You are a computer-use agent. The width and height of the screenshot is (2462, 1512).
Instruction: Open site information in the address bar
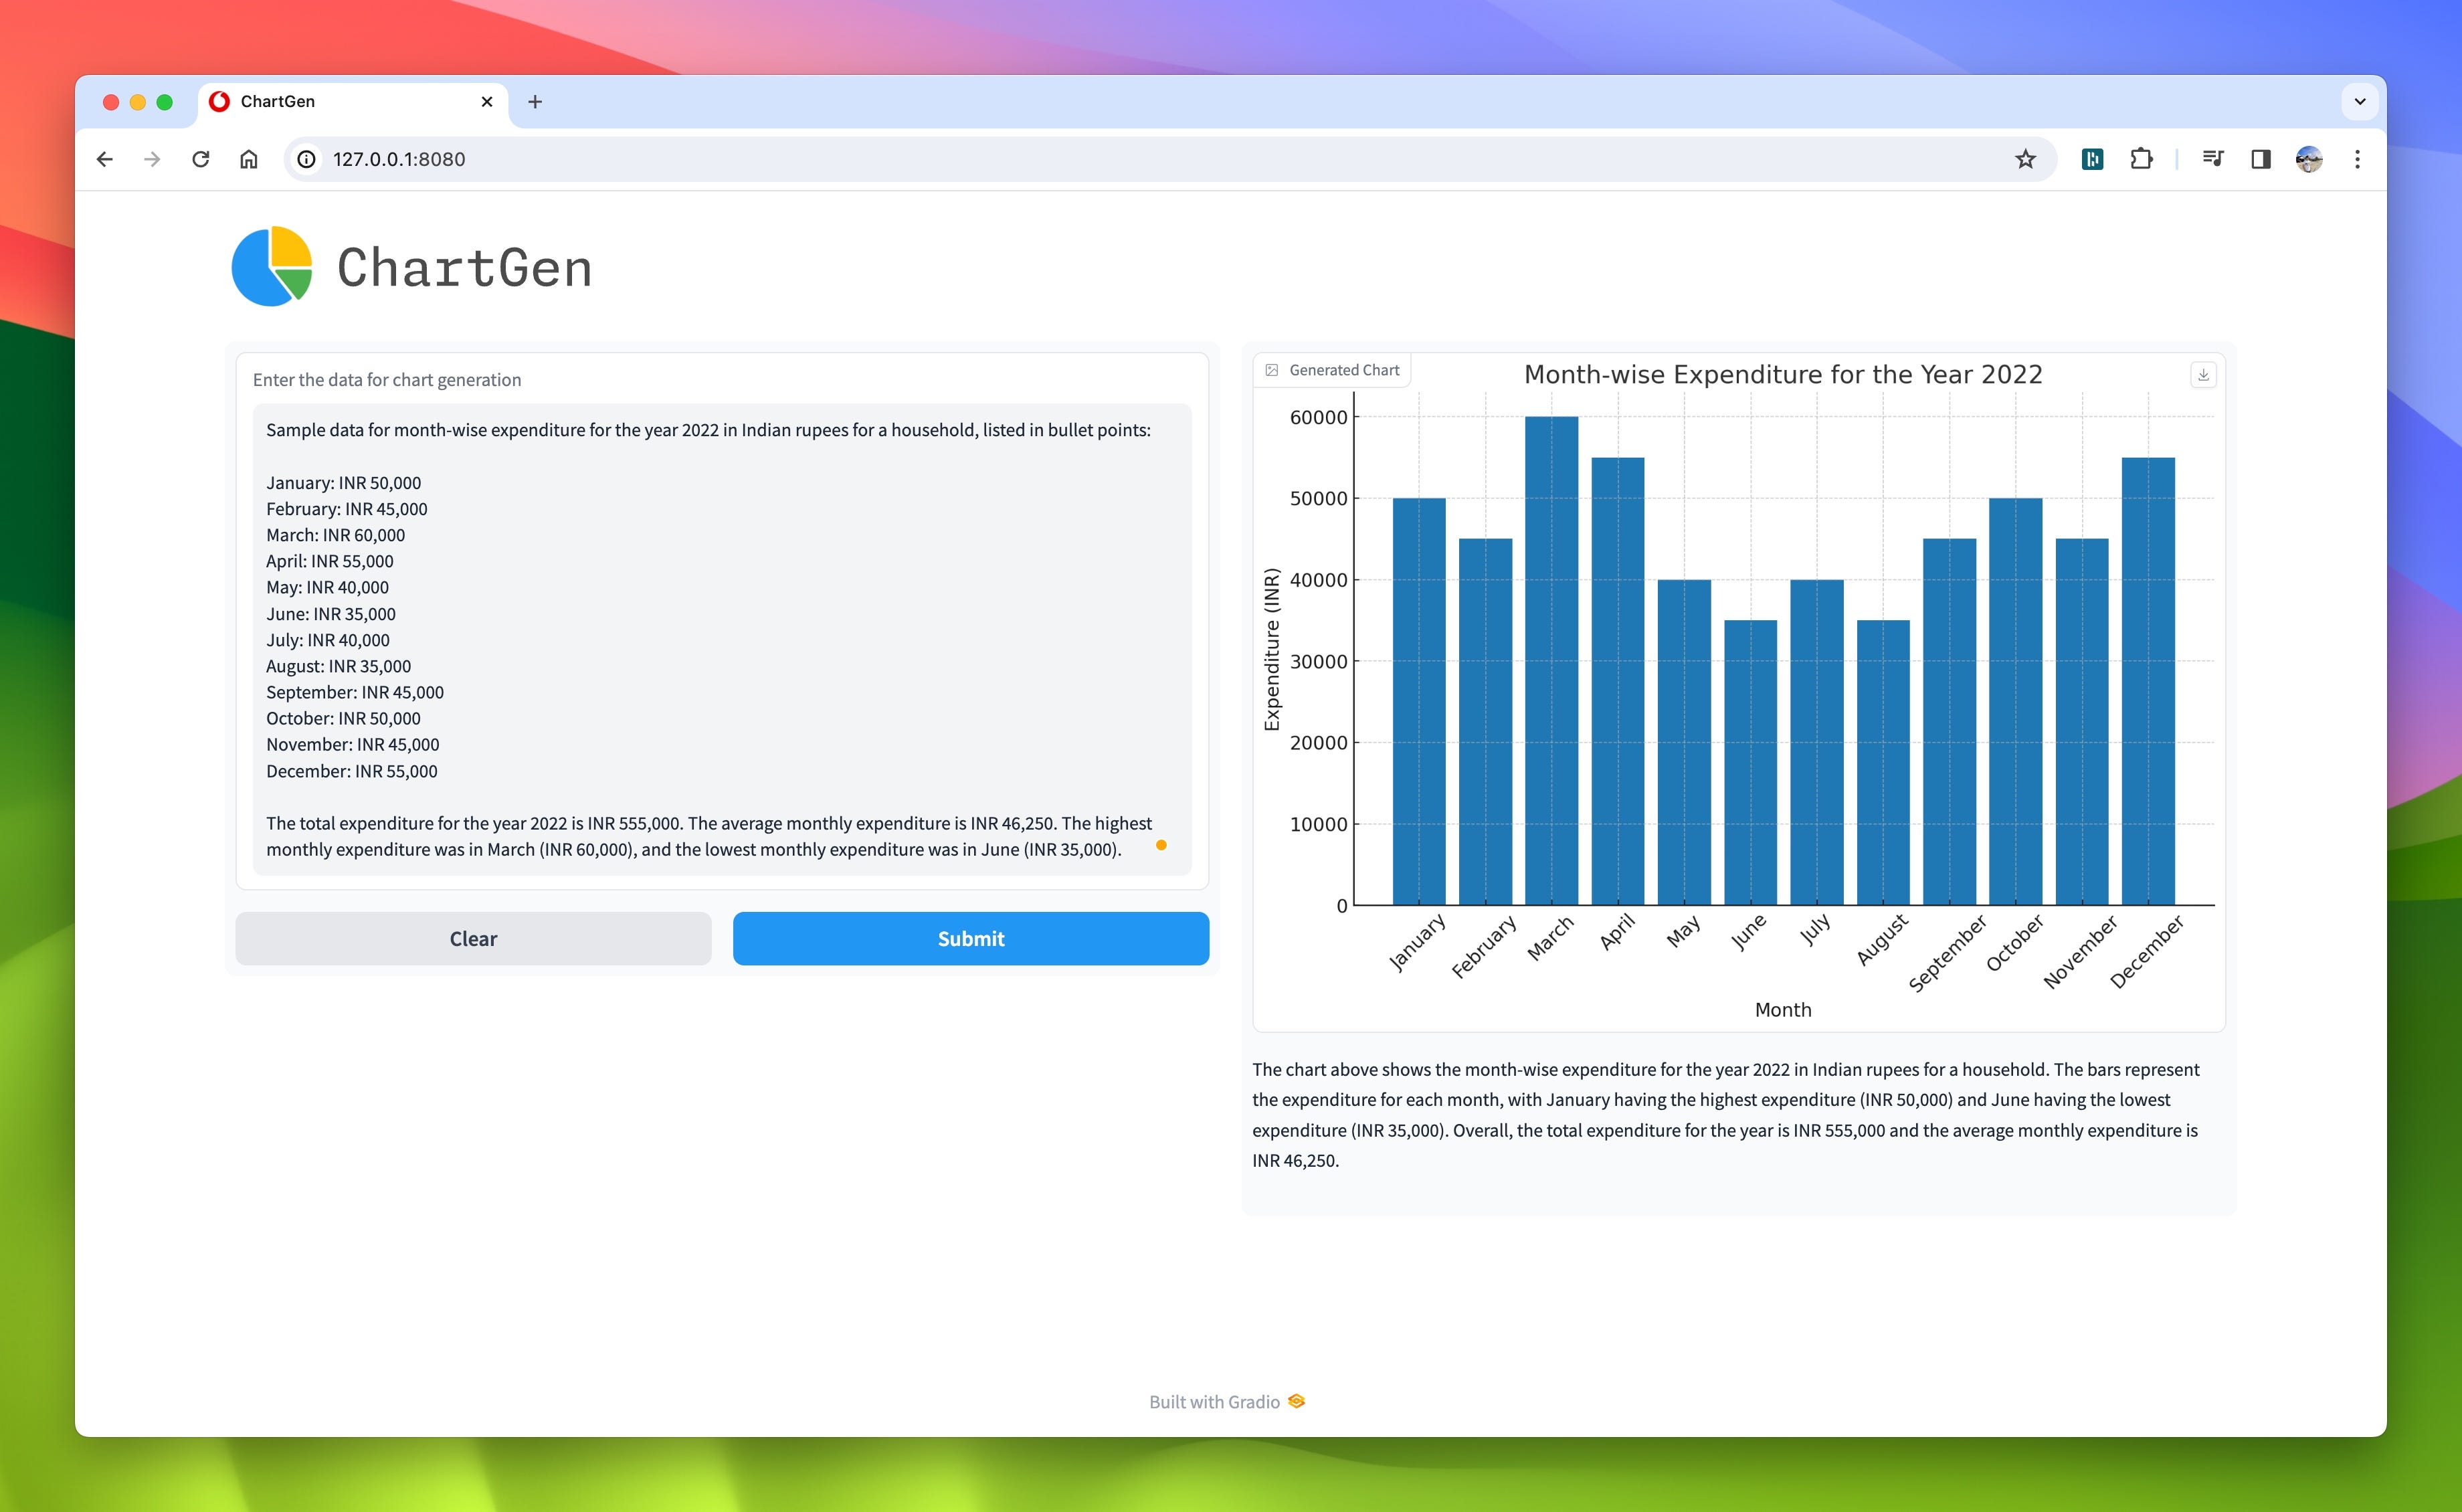click(x=306, y=159)
